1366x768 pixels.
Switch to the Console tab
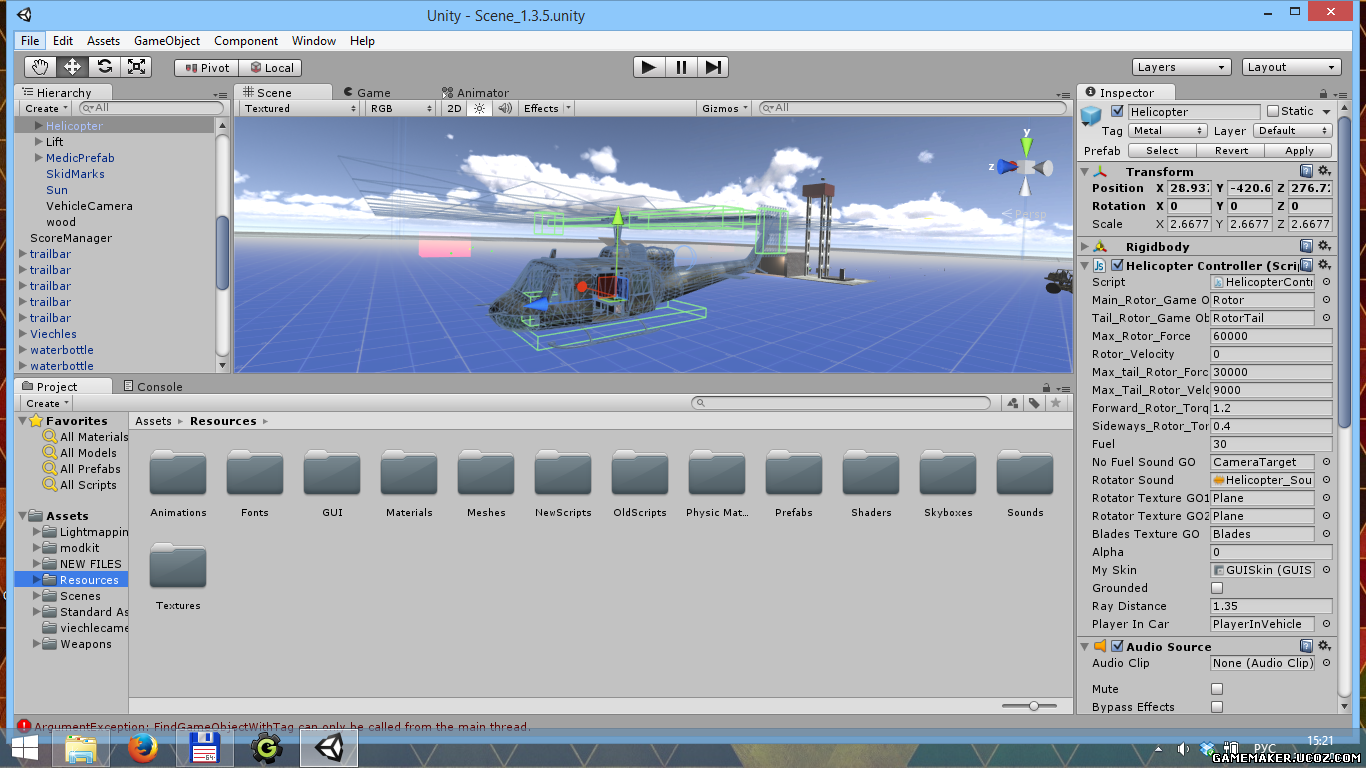153,386
